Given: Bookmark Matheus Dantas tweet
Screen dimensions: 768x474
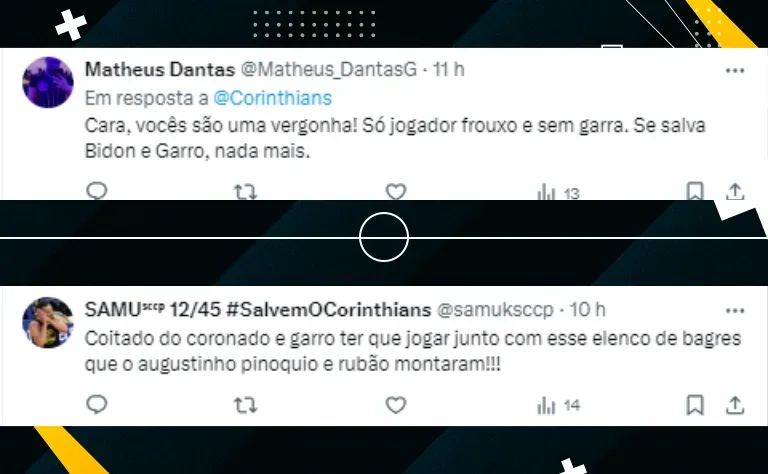Looking at the screenshot, I should [695, 191].
